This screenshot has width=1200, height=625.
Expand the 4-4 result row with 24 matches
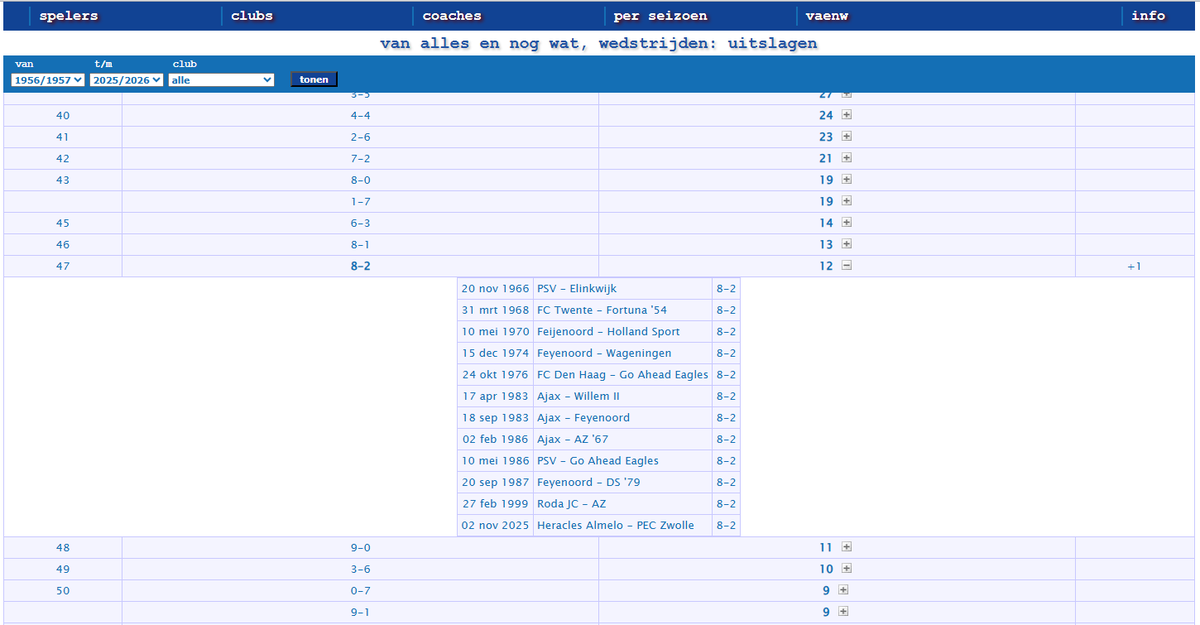(x=846, y=115)
